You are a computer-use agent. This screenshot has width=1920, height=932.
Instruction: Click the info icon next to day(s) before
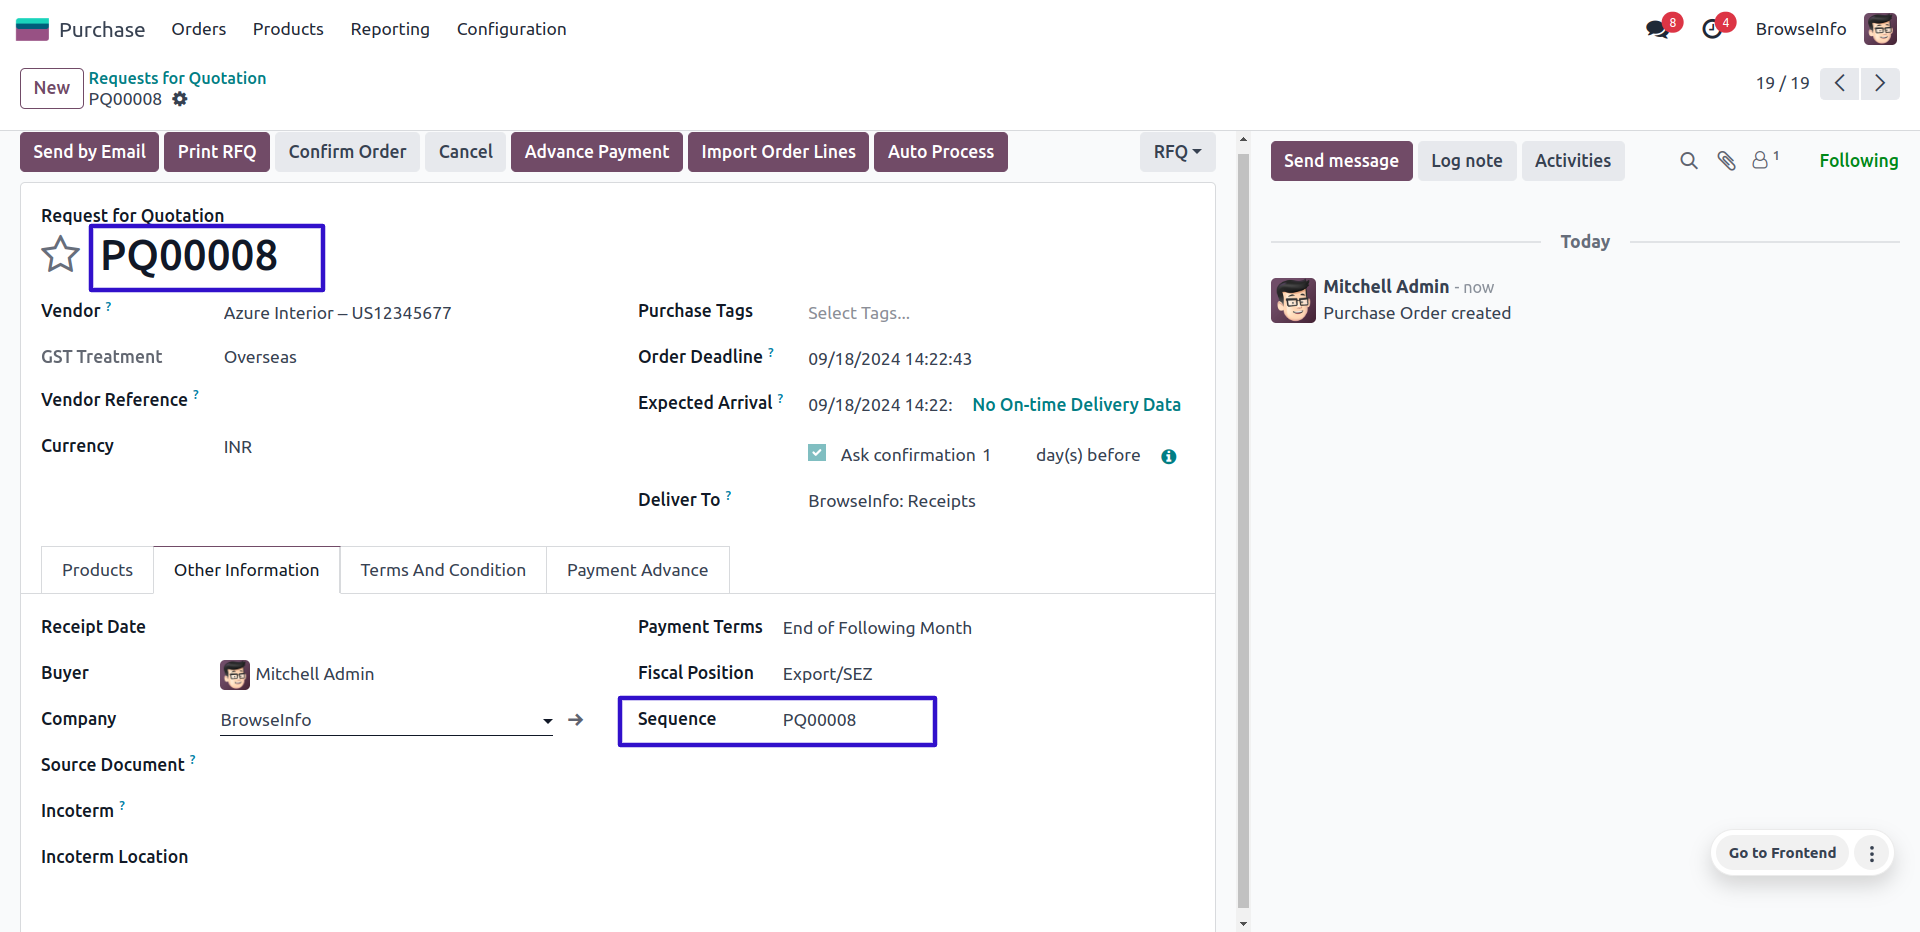(1168, 457)
